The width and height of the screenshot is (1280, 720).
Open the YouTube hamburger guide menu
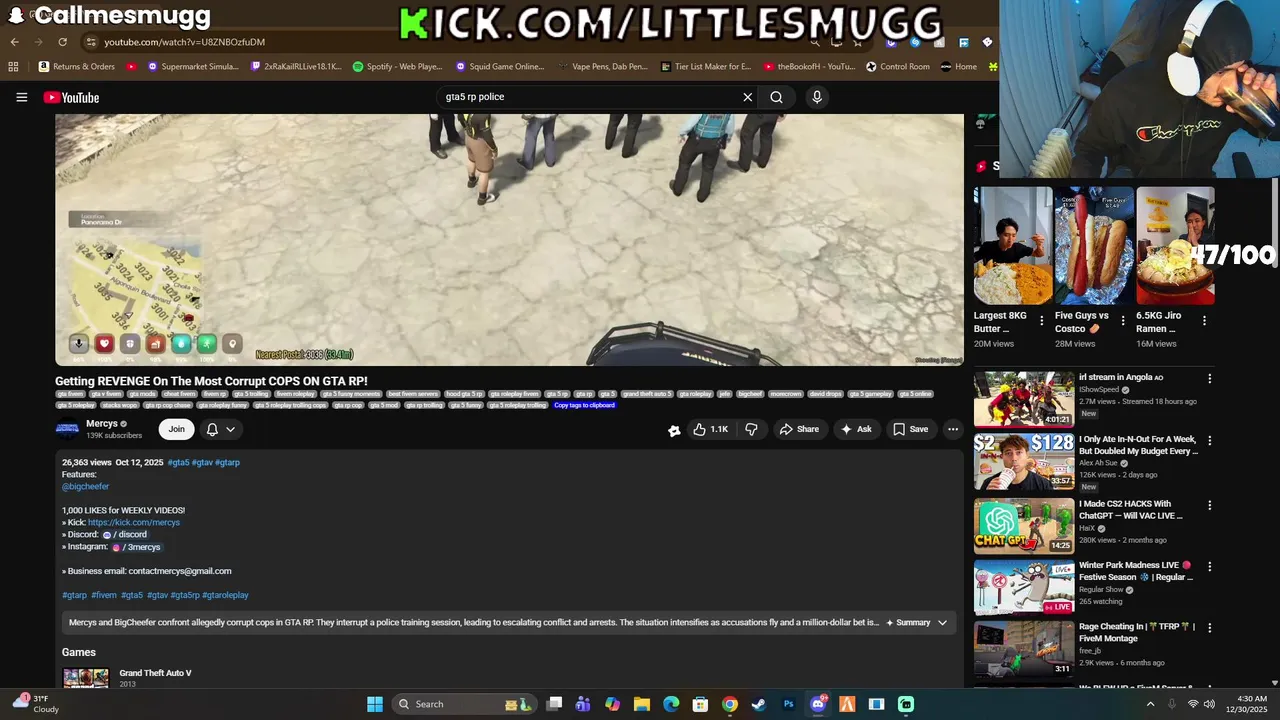[21, 97]
